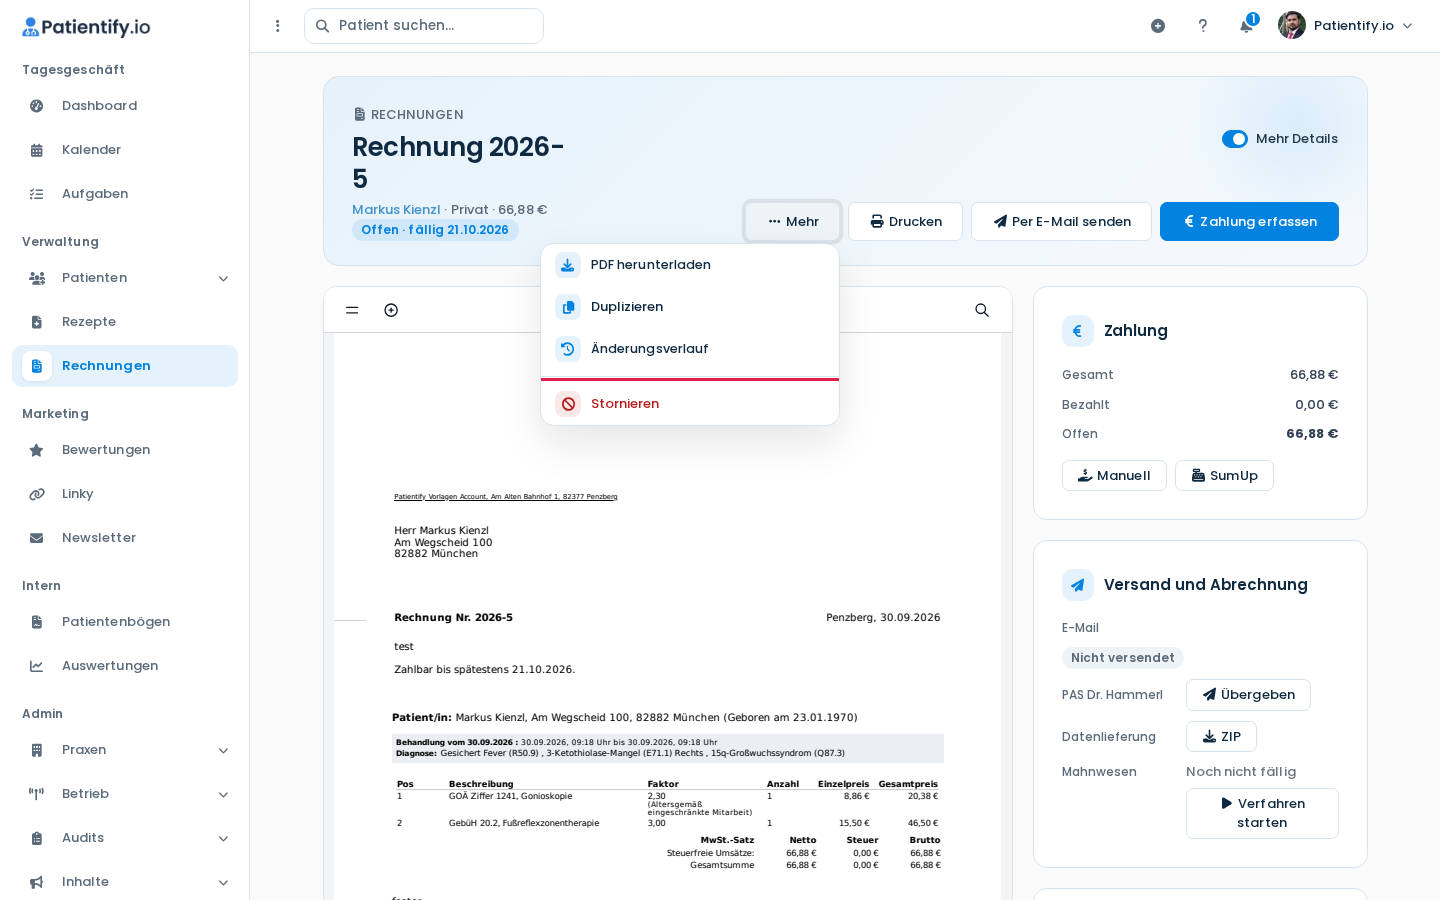1440x900 pixels.
Task: Choose Duplizieren in the Mehr menu
Action: (690, 307)
